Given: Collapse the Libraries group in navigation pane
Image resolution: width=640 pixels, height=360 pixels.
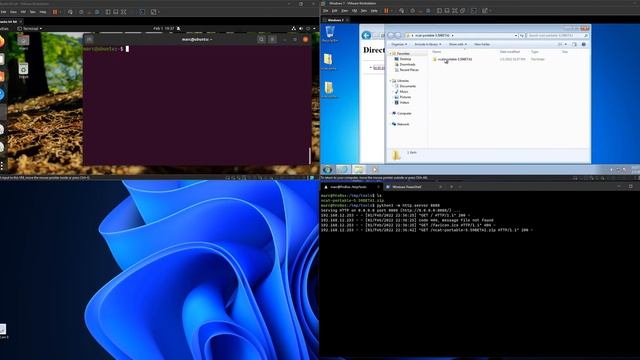Looking at the screenshot, I should click(391, 81).
